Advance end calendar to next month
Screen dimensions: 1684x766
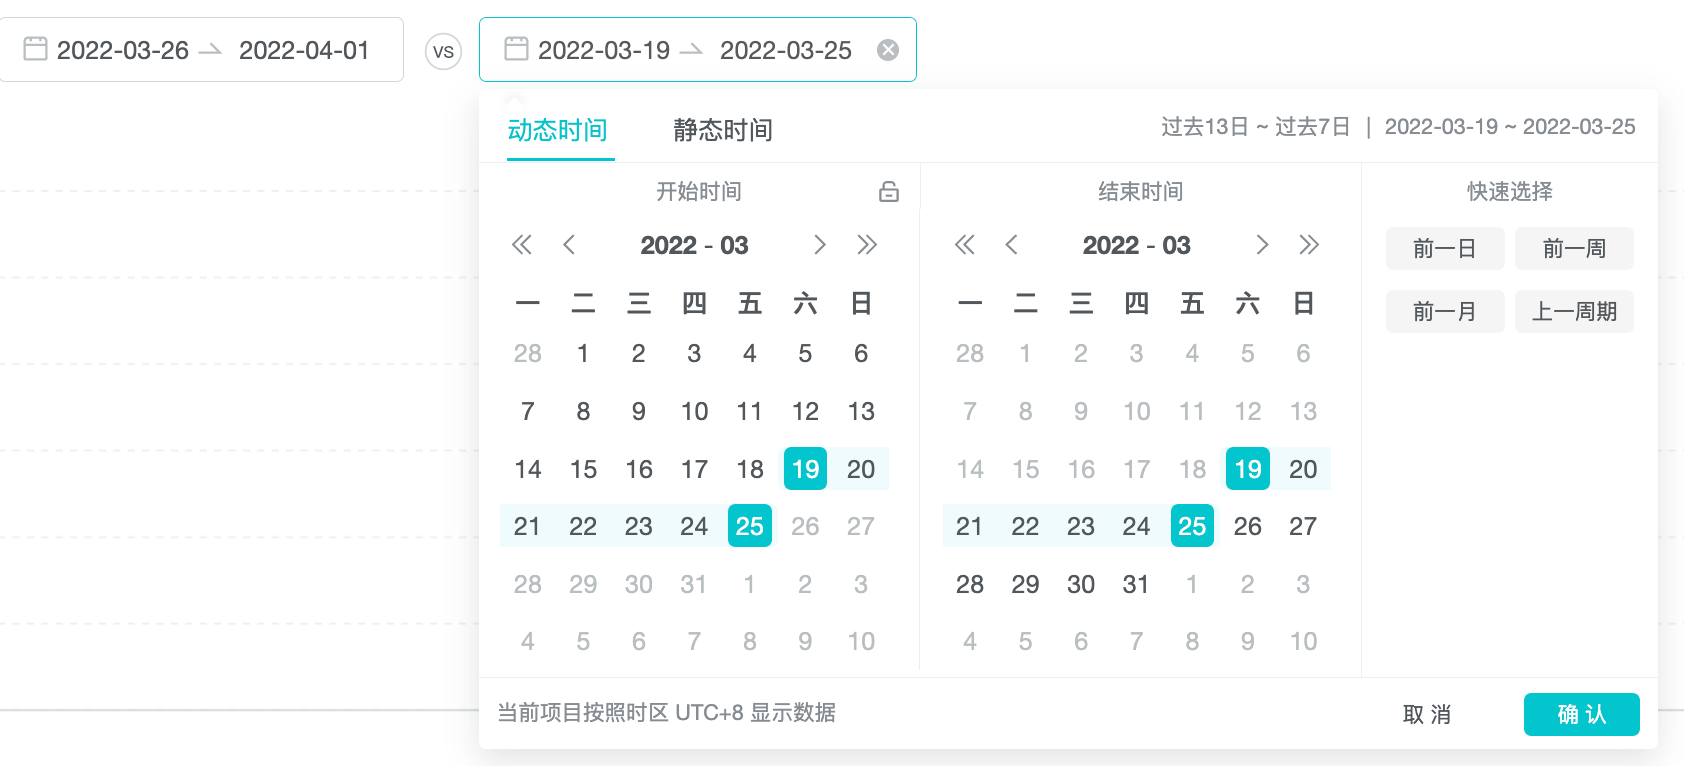tap(1262, 245)
